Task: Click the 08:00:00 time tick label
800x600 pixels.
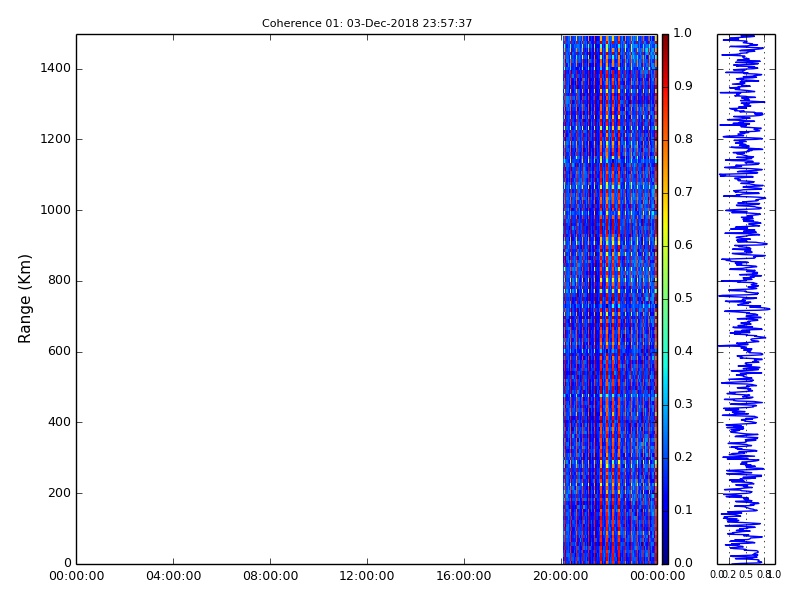Action: [270, 576]
